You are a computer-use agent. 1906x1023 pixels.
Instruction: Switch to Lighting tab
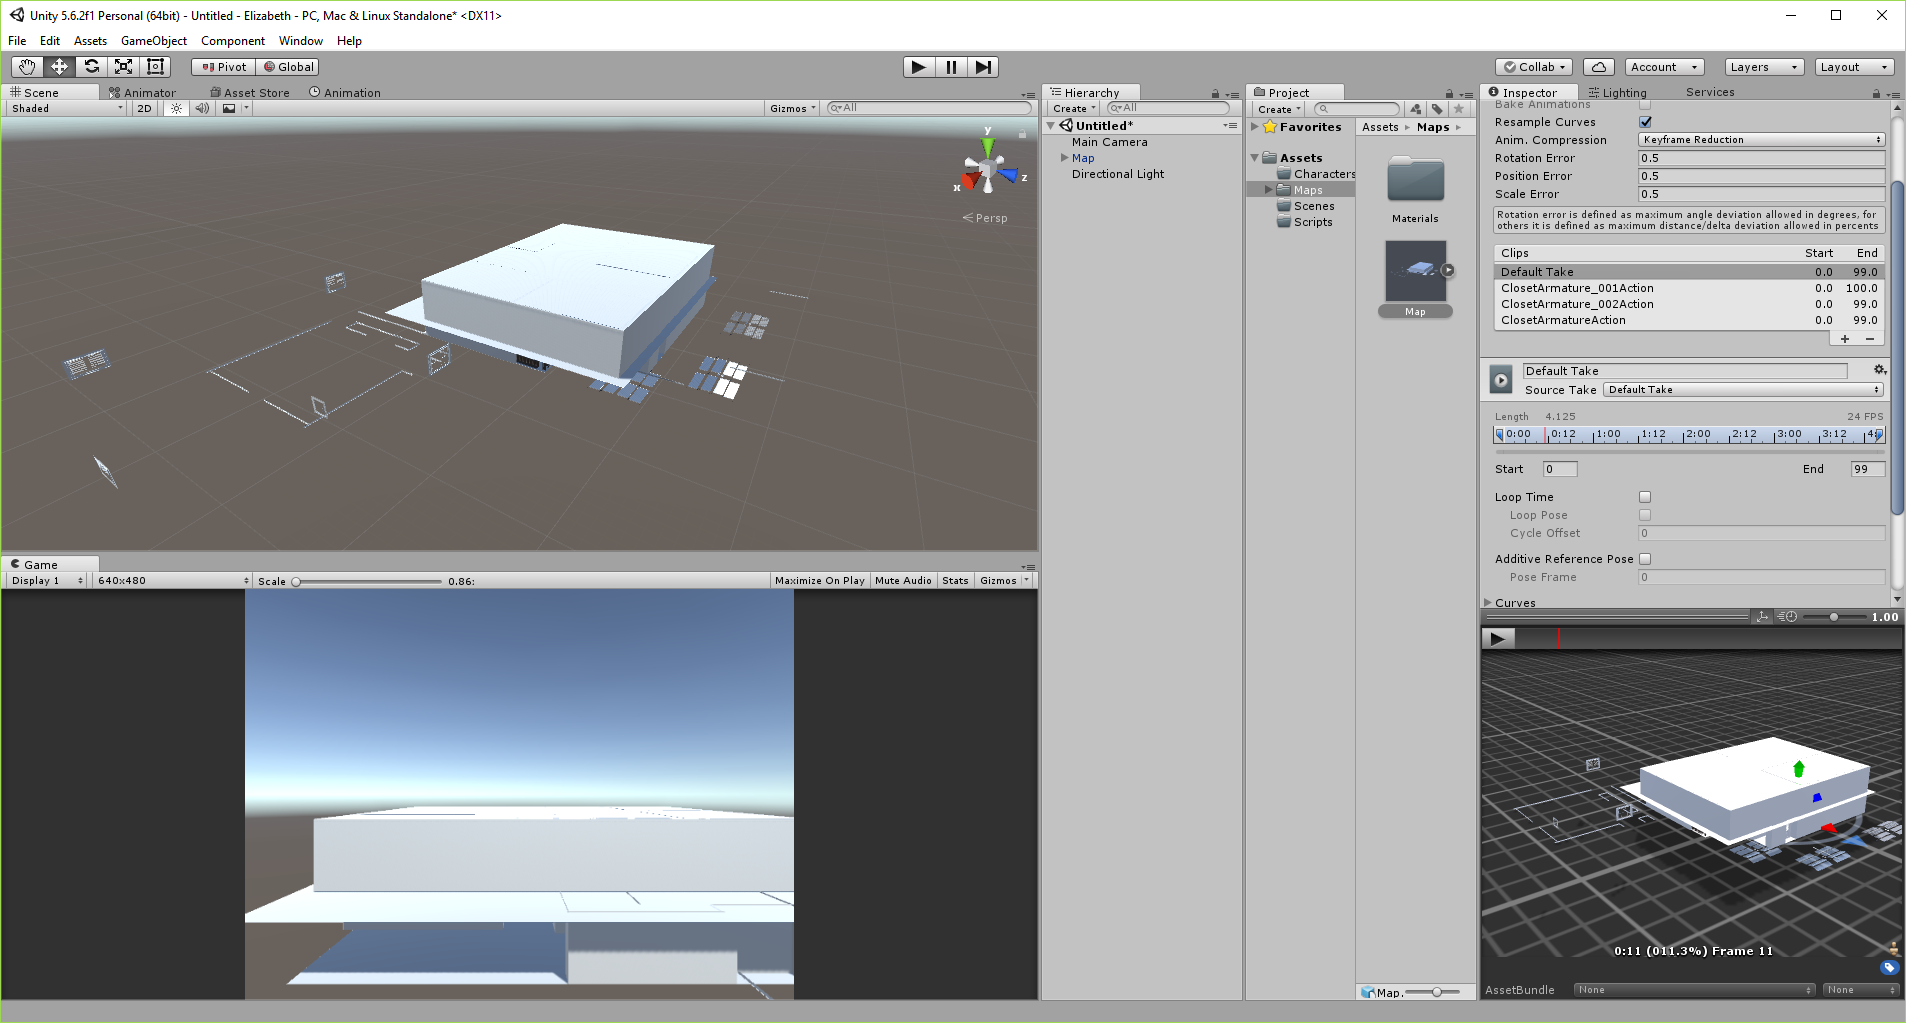[1617, 93]
